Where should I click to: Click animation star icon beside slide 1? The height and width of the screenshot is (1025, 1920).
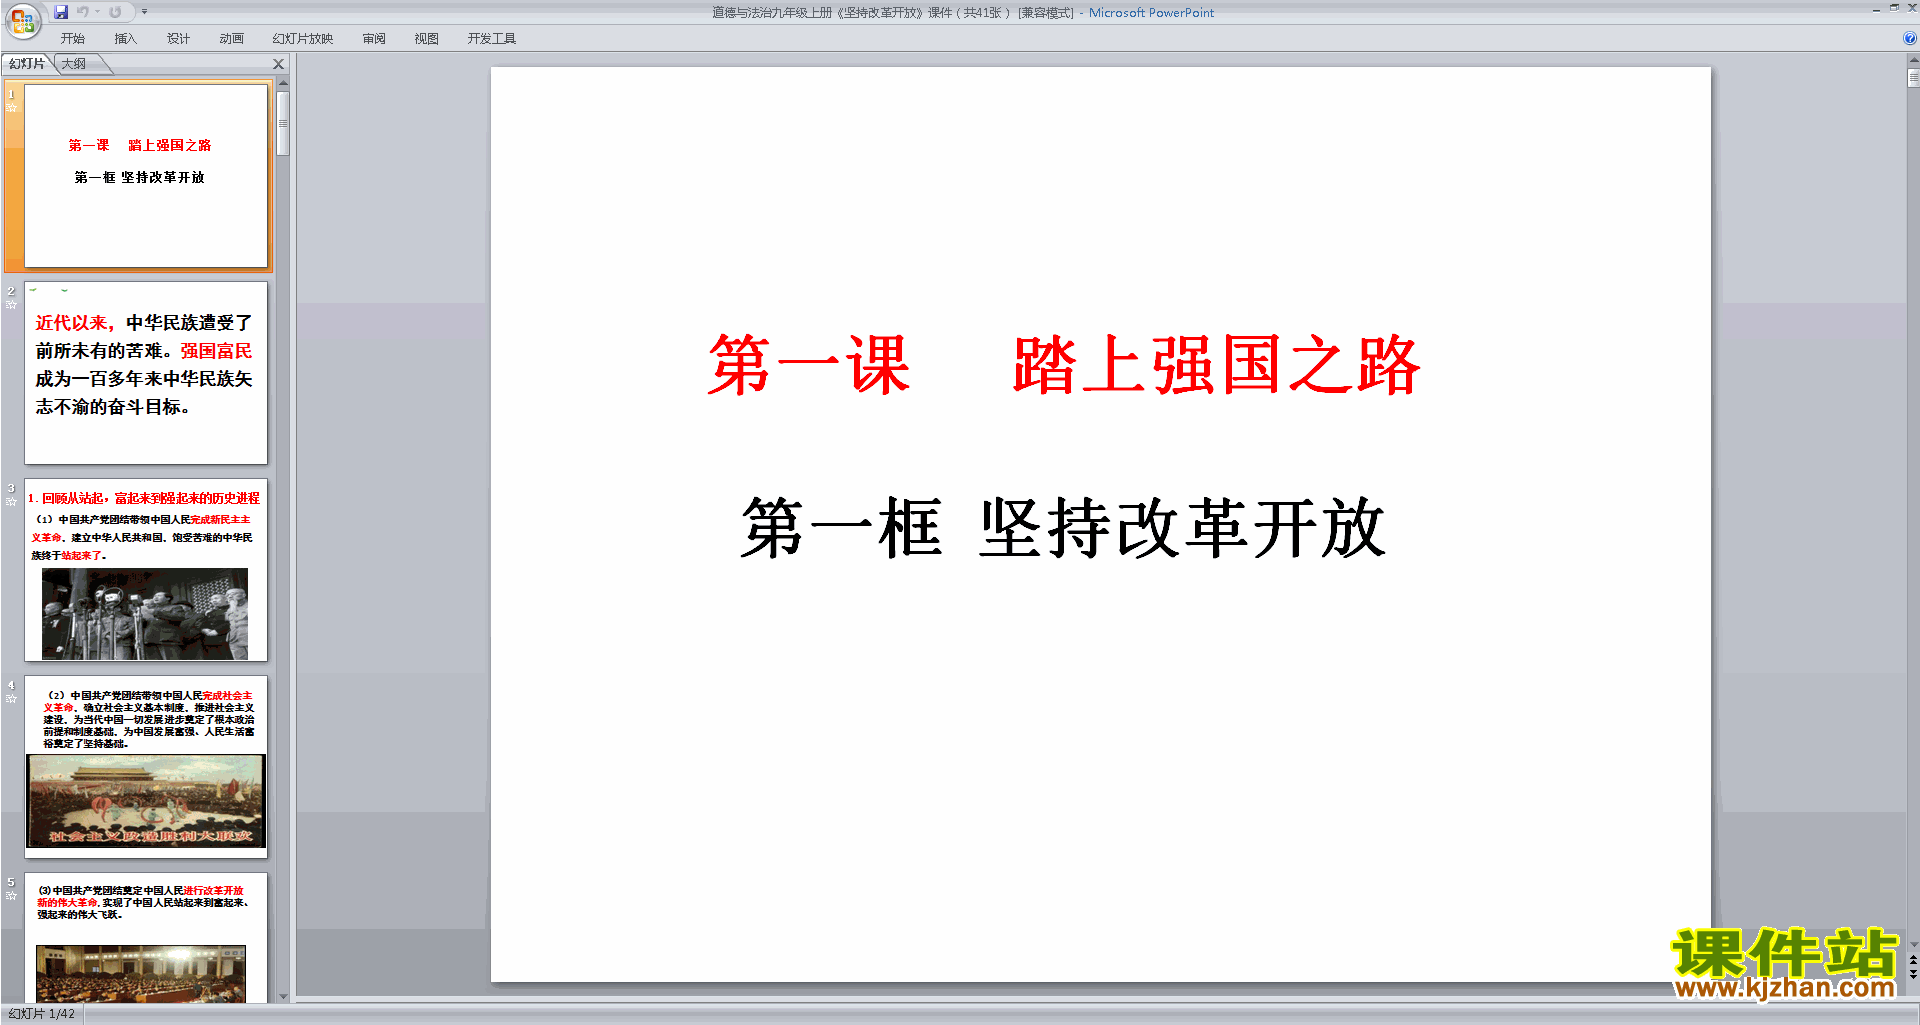click(x=12, y=108)
